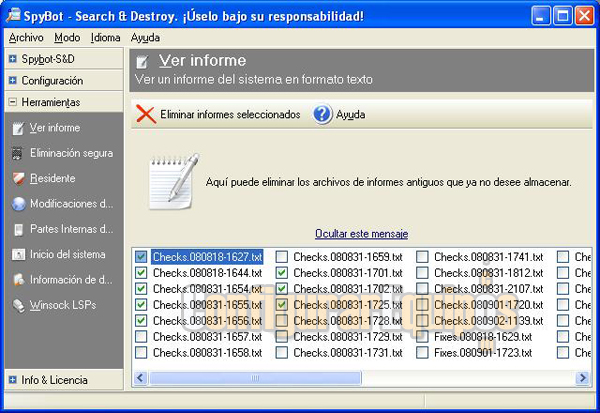Expand the Spybot-S&D section

13,59
